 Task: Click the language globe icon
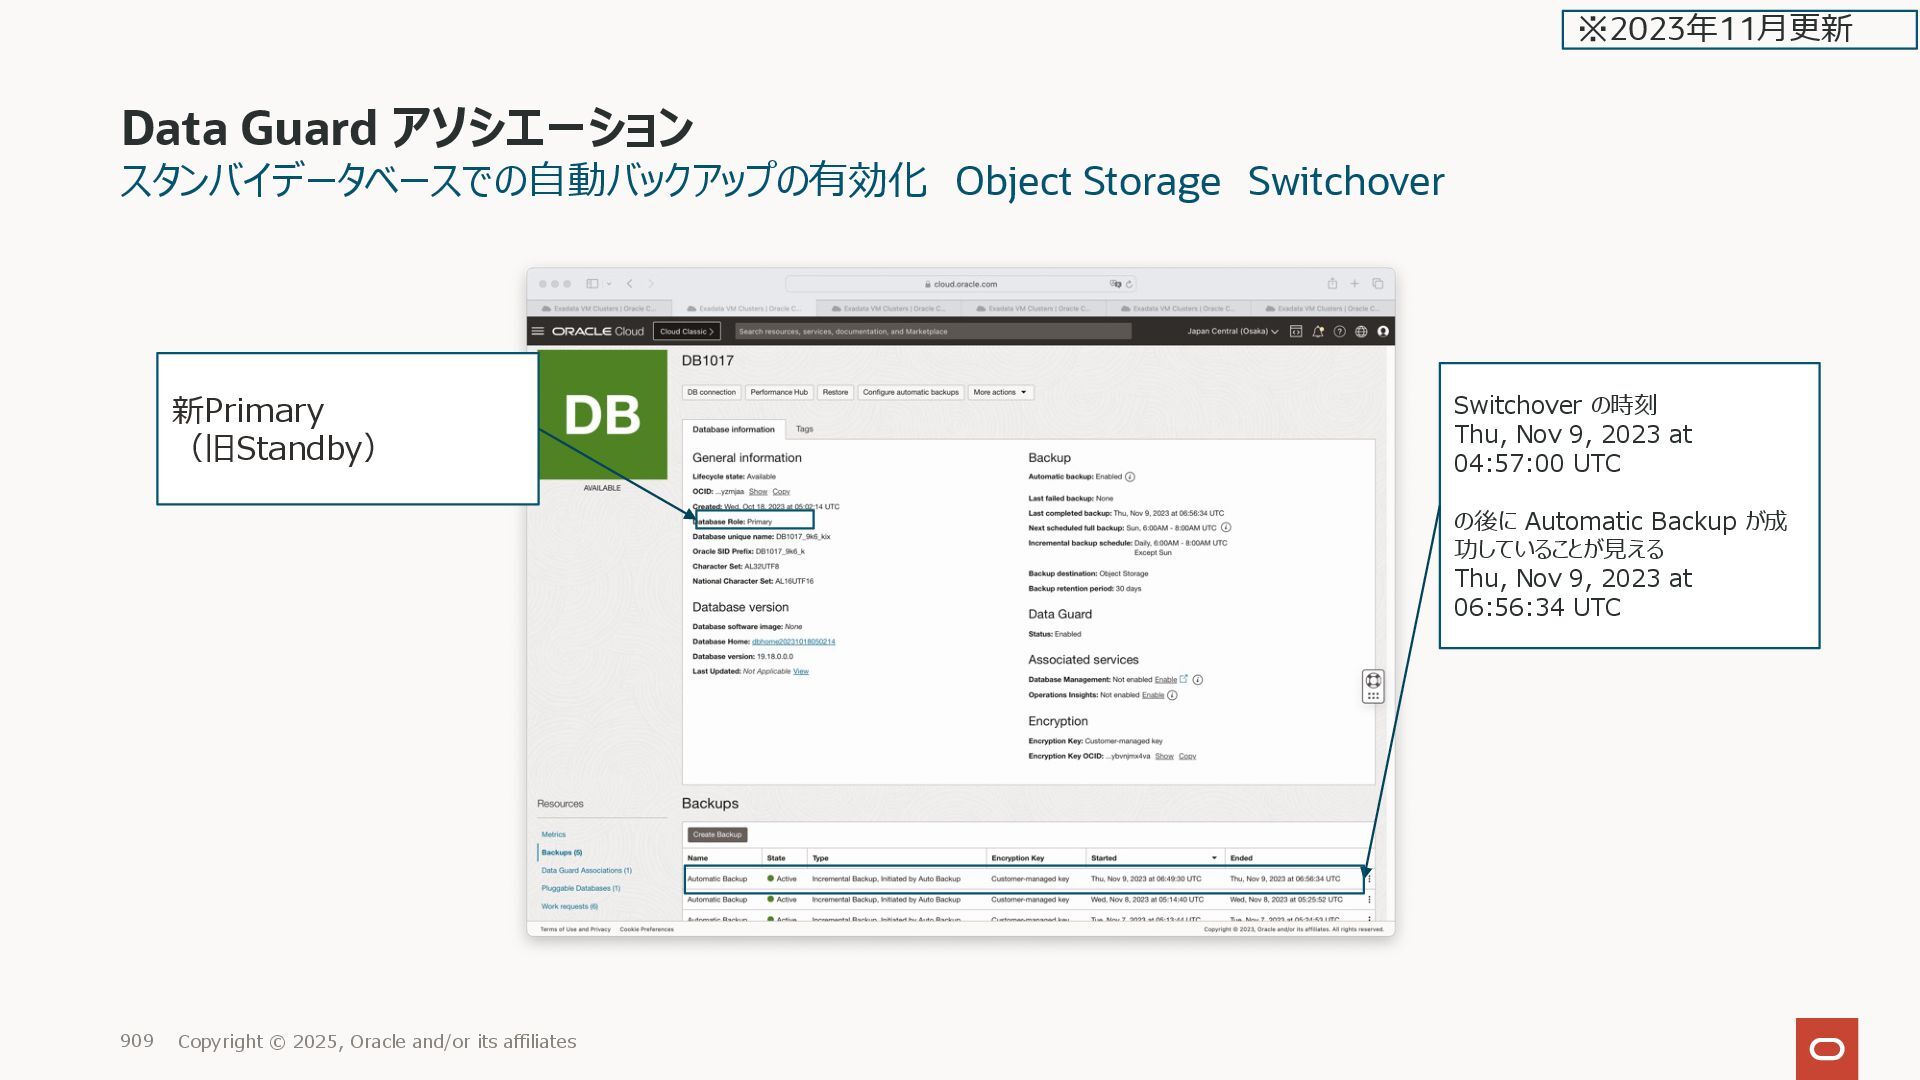click(1361, 331)
